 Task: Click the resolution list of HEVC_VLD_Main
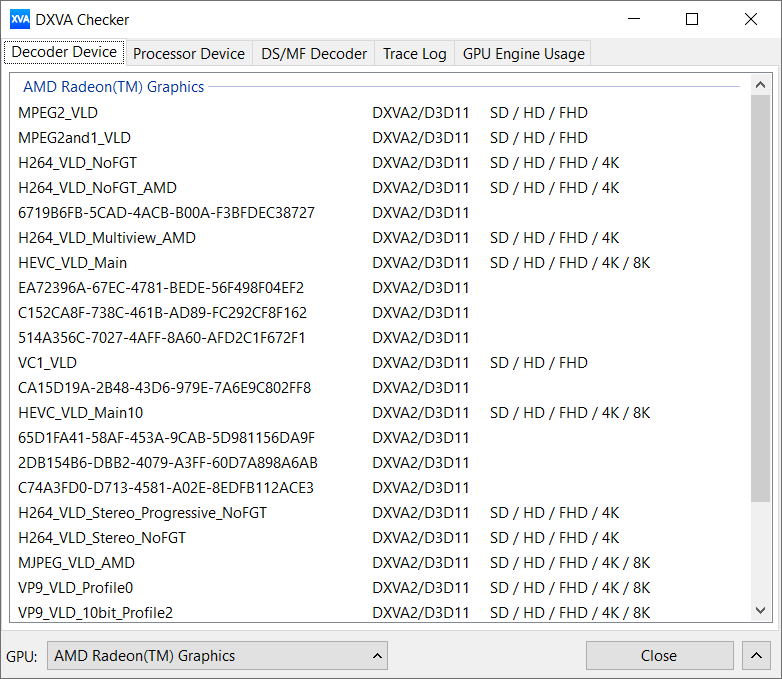coord(570,262)
